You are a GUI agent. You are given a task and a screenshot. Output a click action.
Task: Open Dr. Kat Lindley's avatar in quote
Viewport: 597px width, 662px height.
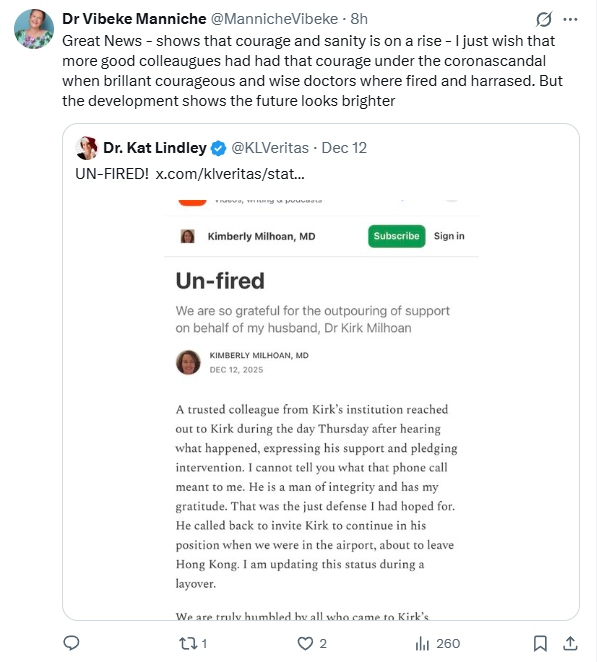pyautogui.click(x=87, y=148)
